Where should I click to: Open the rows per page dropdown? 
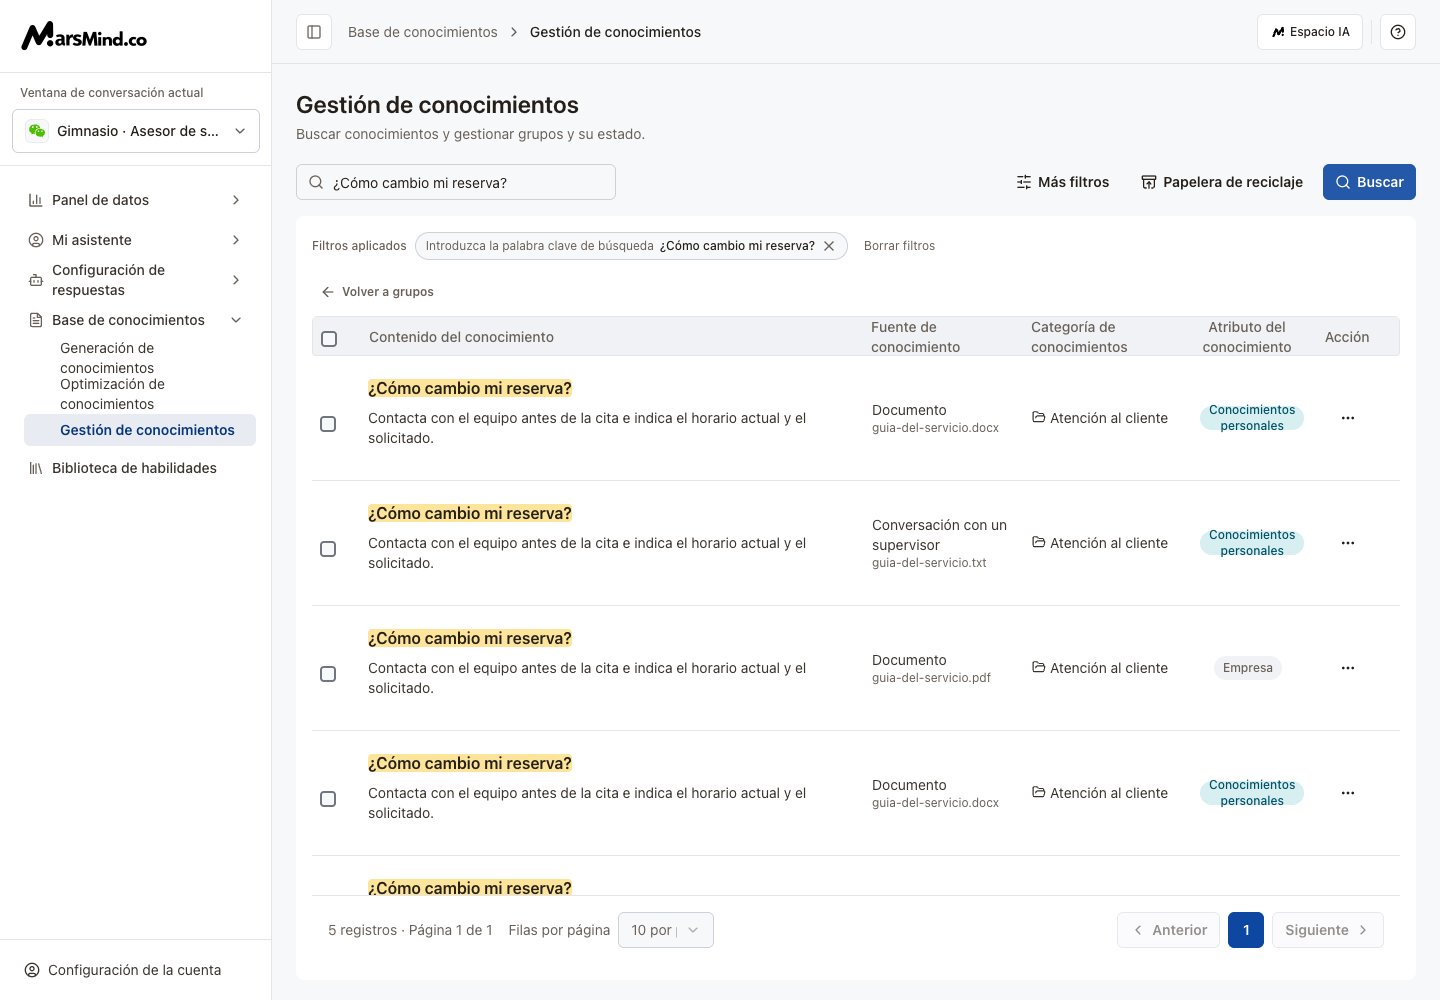pos(666,930)
